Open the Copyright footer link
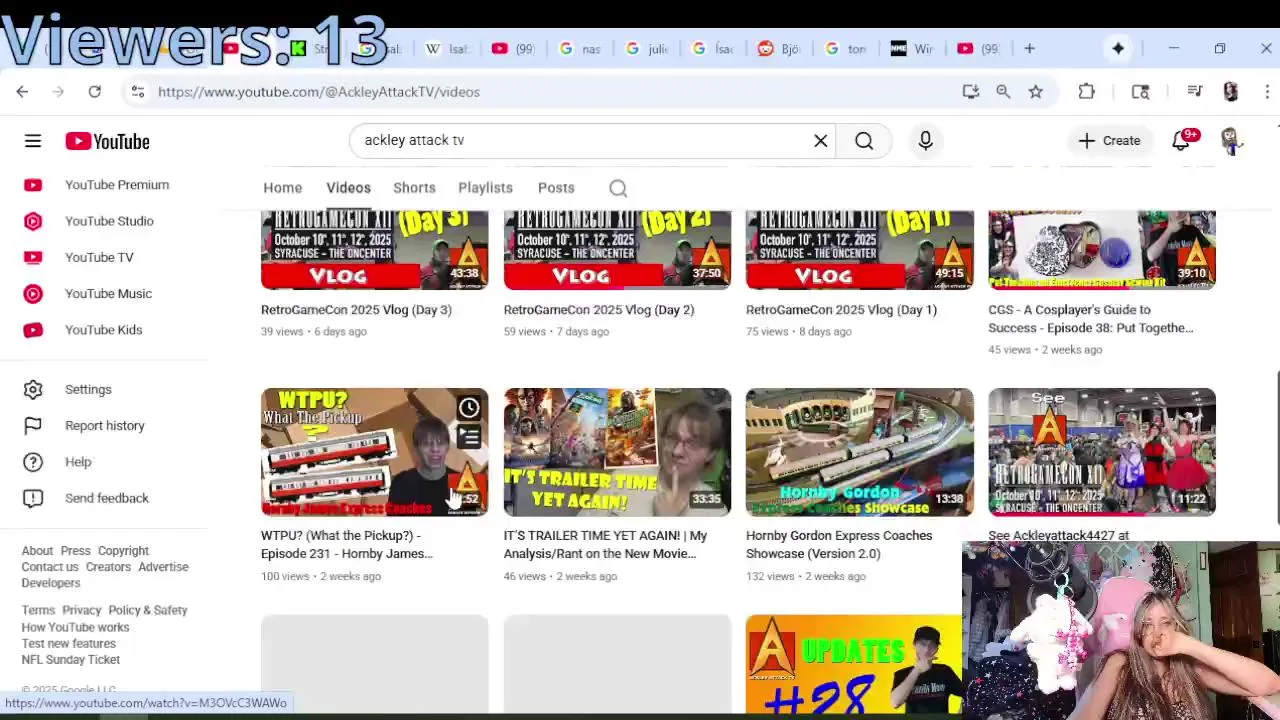The width and height of the screenshot is (1280, 720). [123, 551]
